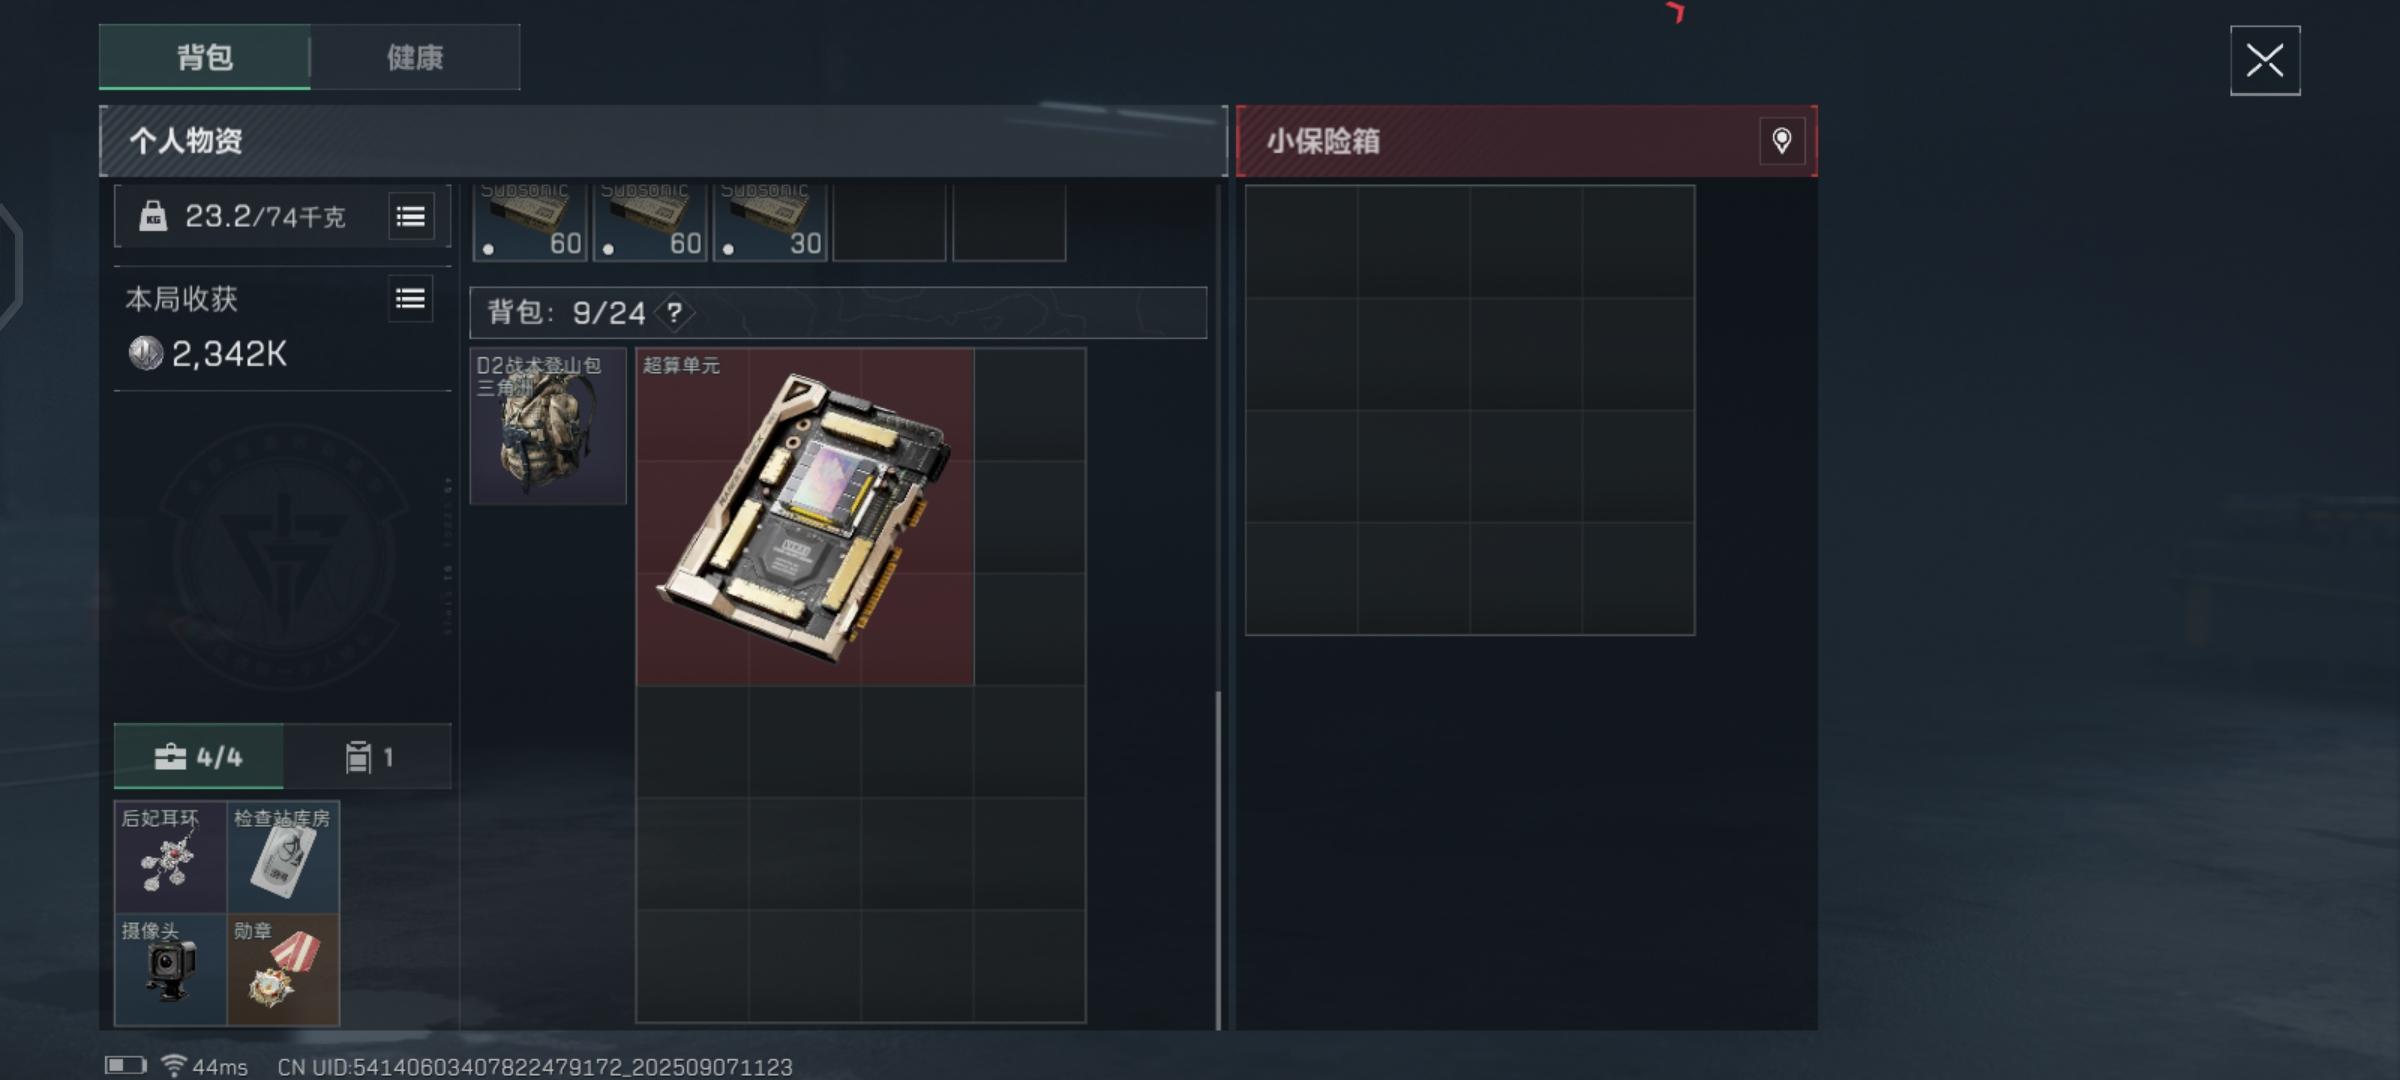Select the 超算单元 item in backpack
Screen dimensions: 2400x1080
[805, 516]
